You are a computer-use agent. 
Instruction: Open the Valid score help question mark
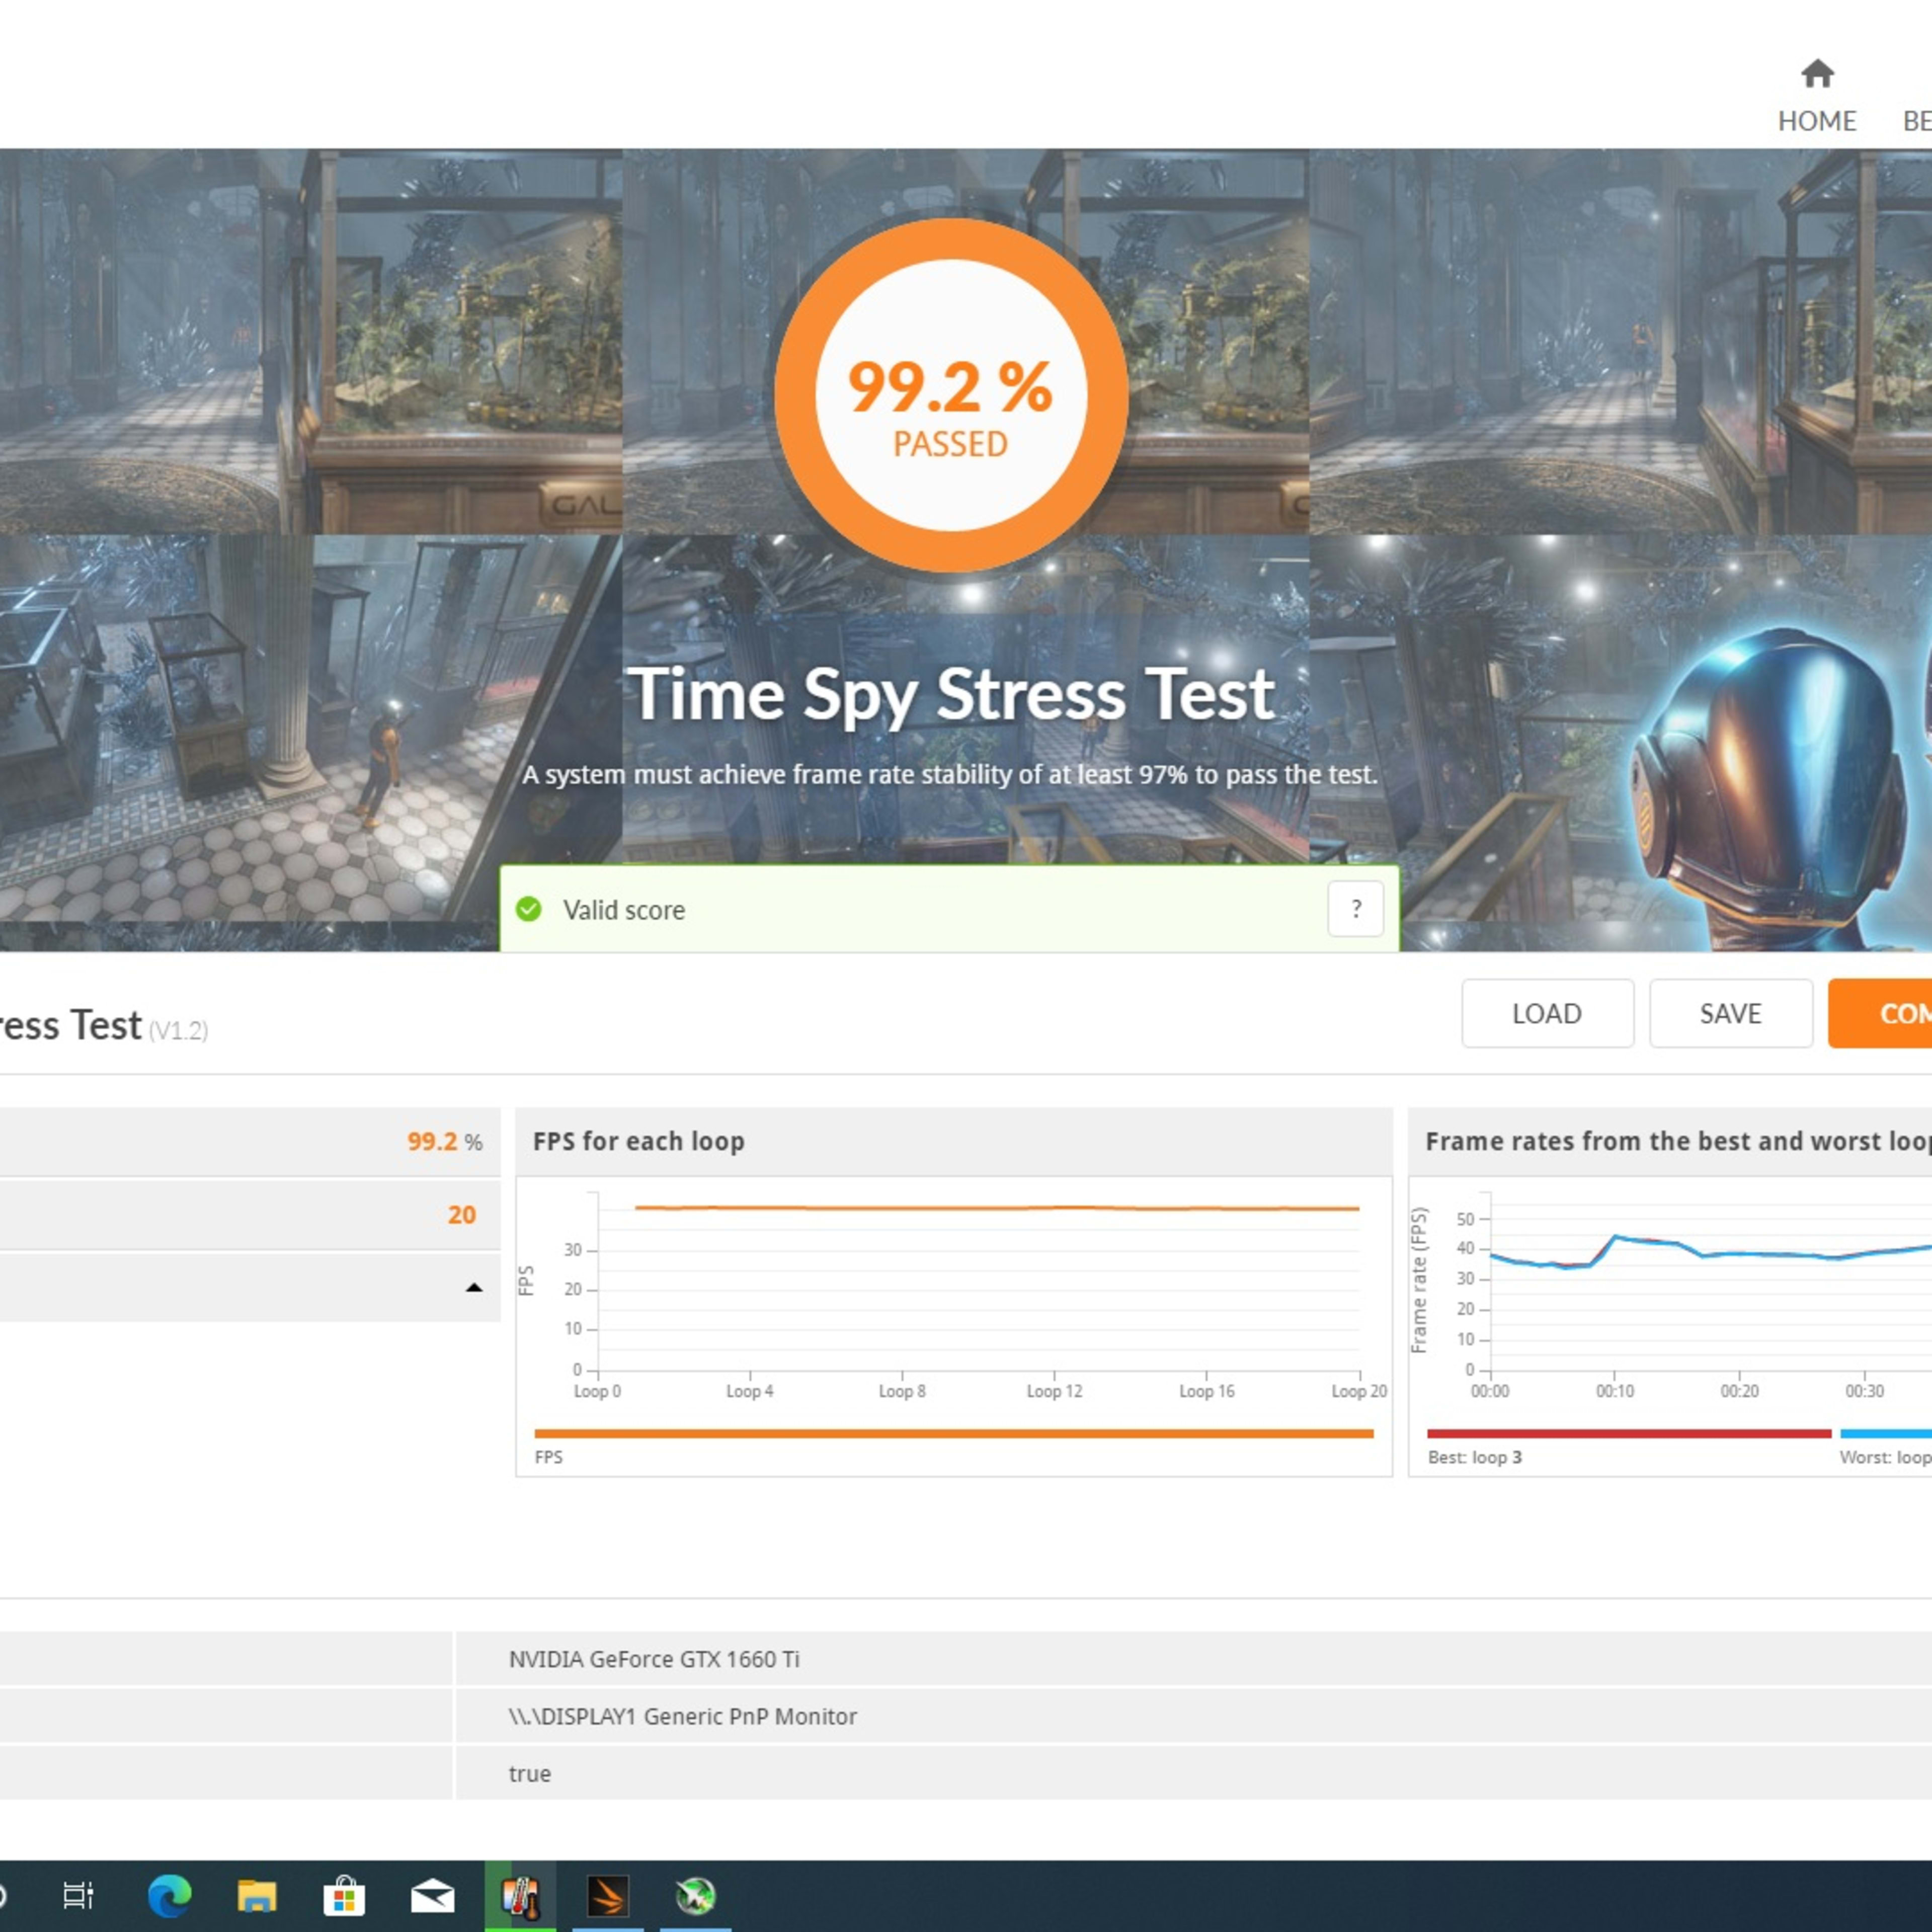click(x=1355, y=908)
